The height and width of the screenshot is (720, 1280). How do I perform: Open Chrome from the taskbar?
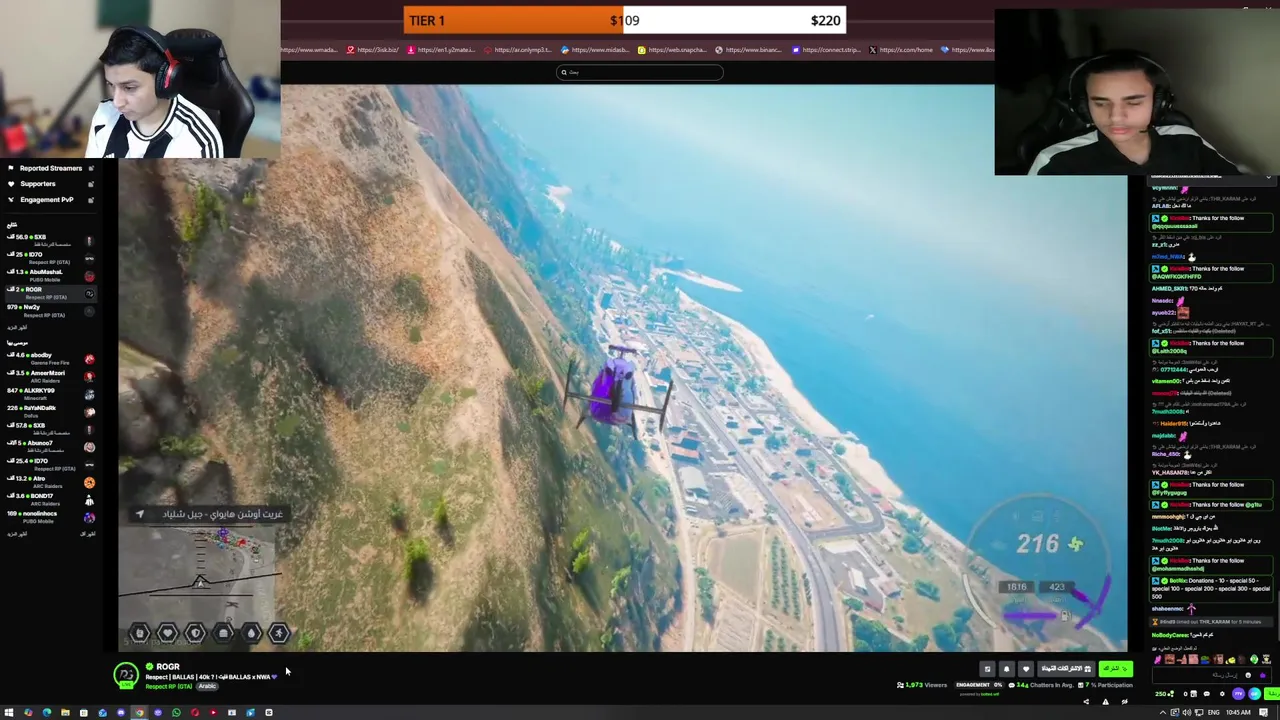point(139,712)
